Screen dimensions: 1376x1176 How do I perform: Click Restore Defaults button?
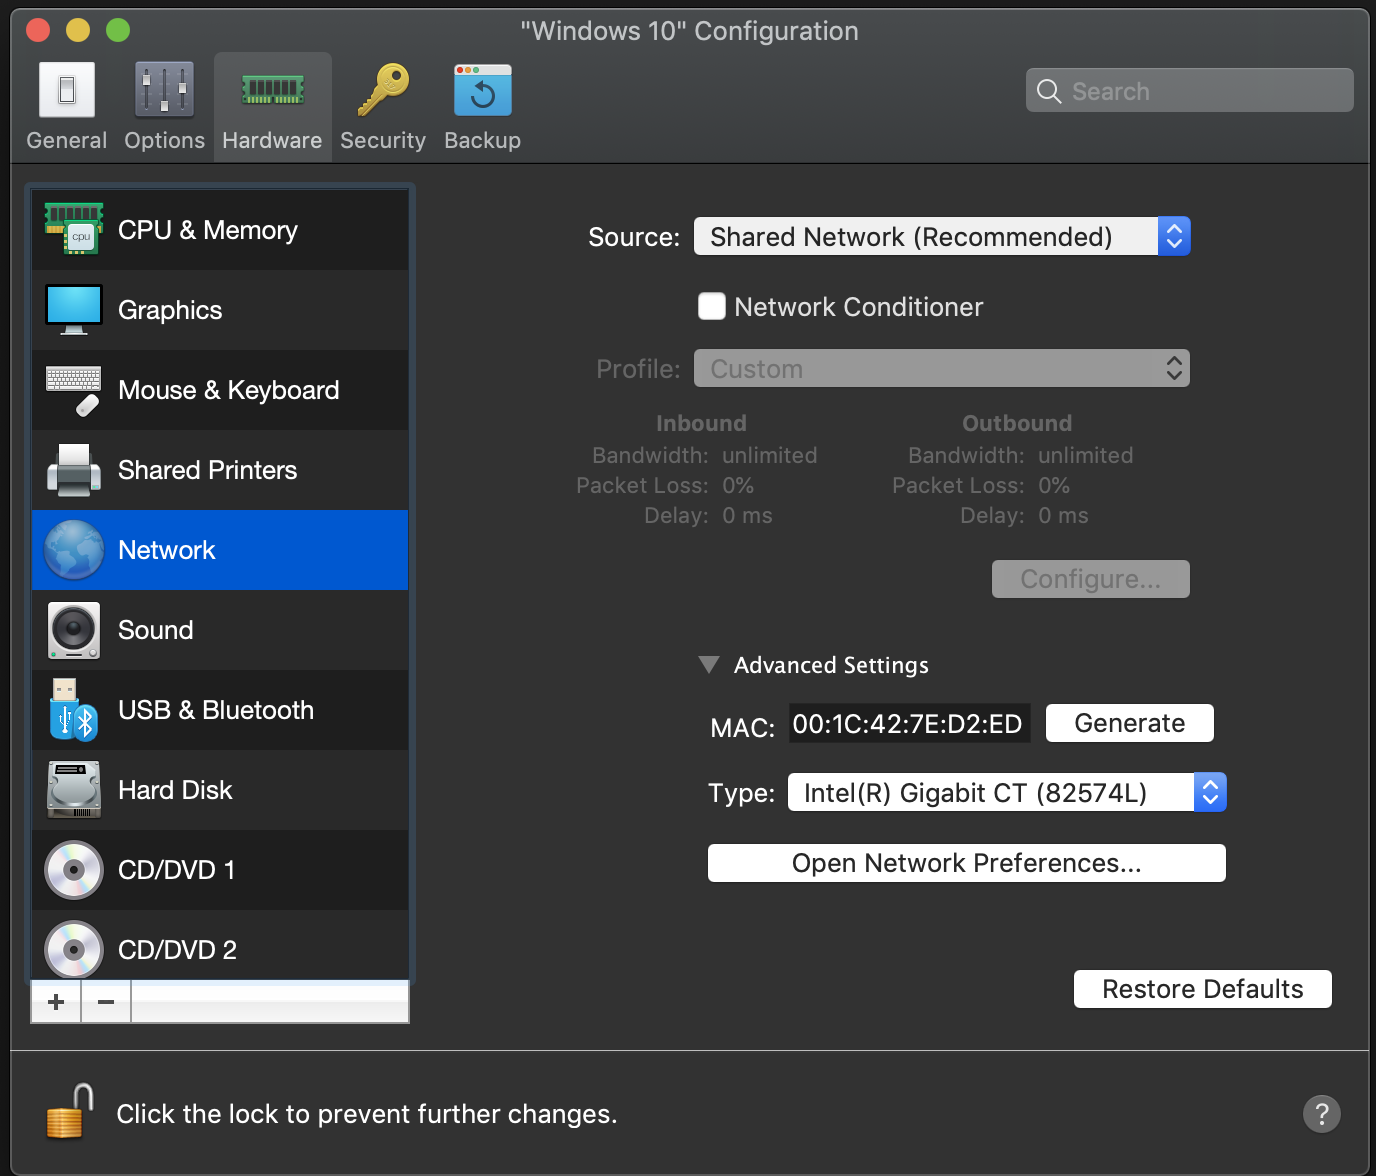point(1203,989)
